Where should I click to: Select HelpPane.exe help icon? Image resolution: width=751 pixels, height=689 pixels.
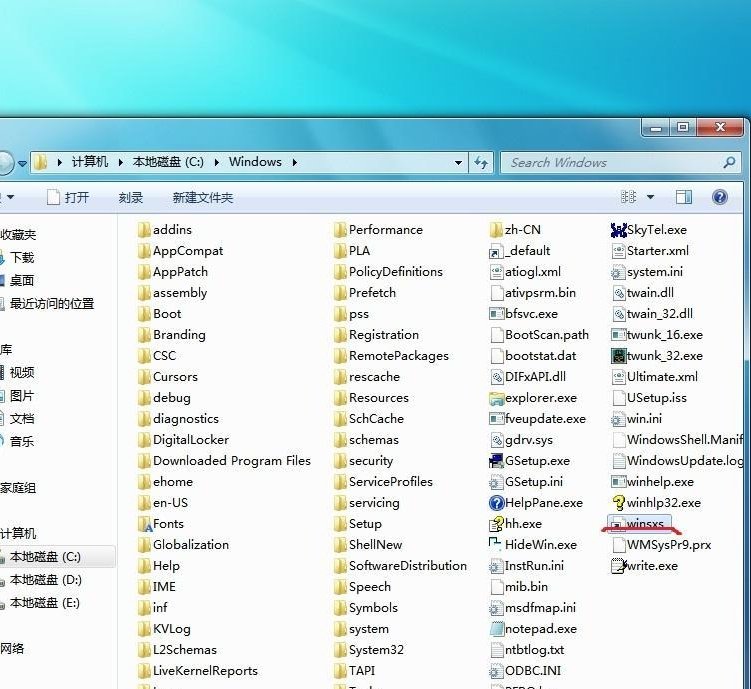point(497,503)
